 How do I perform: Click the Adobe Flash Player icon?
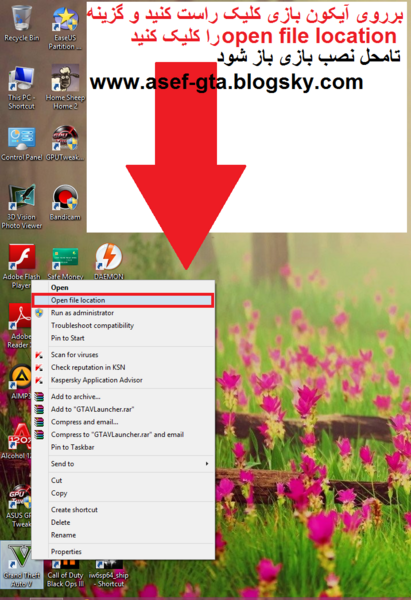[21, 266]
